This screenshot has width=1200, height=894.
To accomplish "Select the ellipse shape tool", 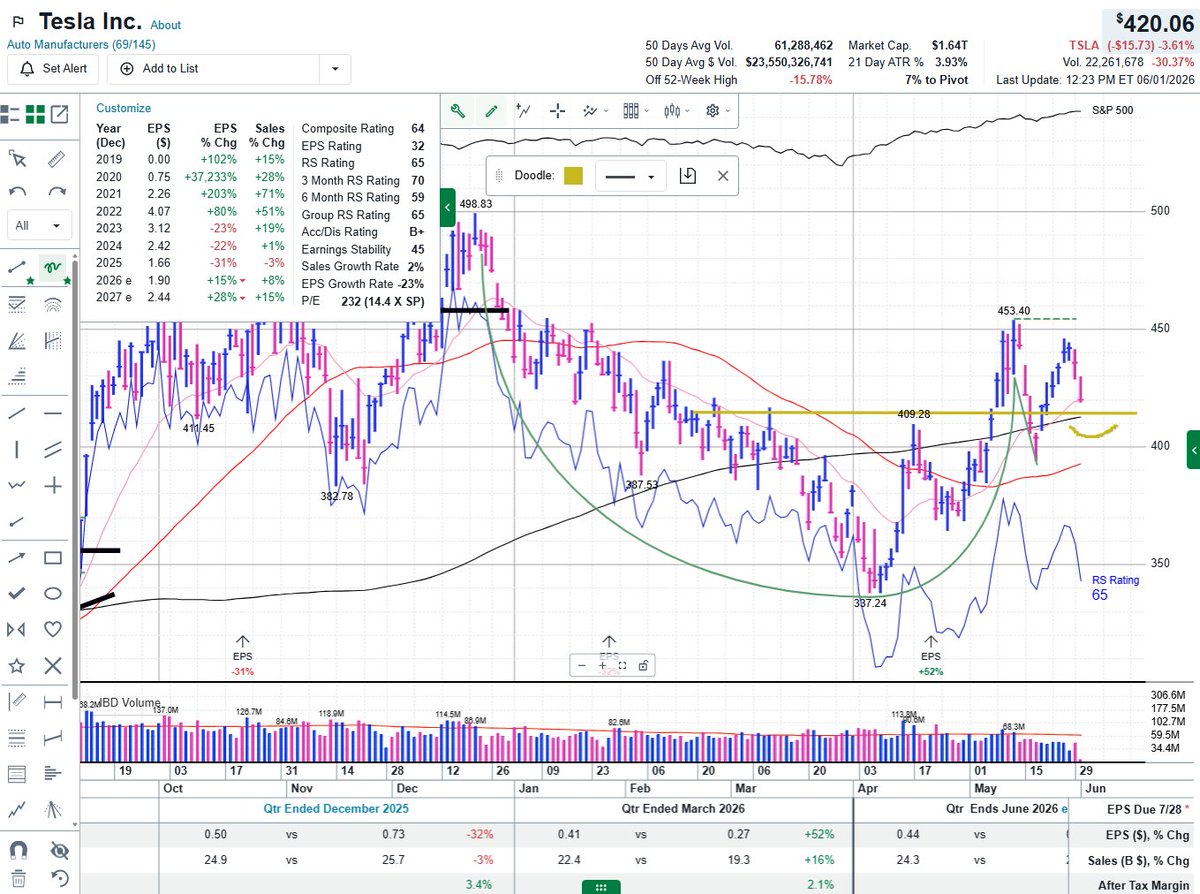I will coord(53,593).
